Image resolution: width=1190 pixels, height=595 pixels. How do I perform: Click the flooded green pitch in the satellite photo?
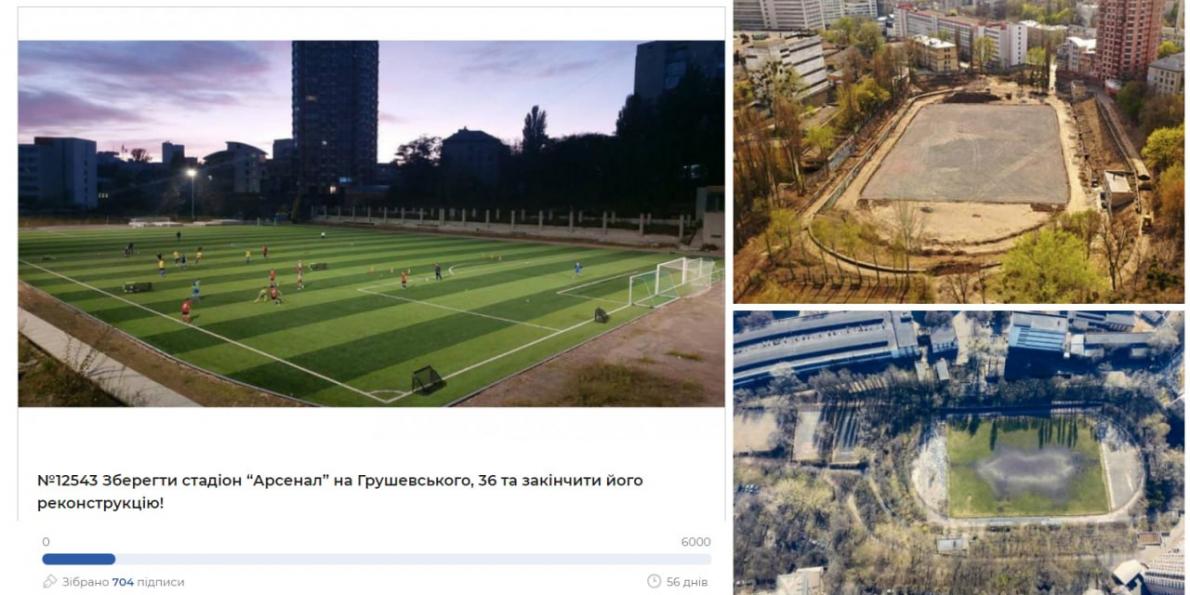coord(1027,468)
